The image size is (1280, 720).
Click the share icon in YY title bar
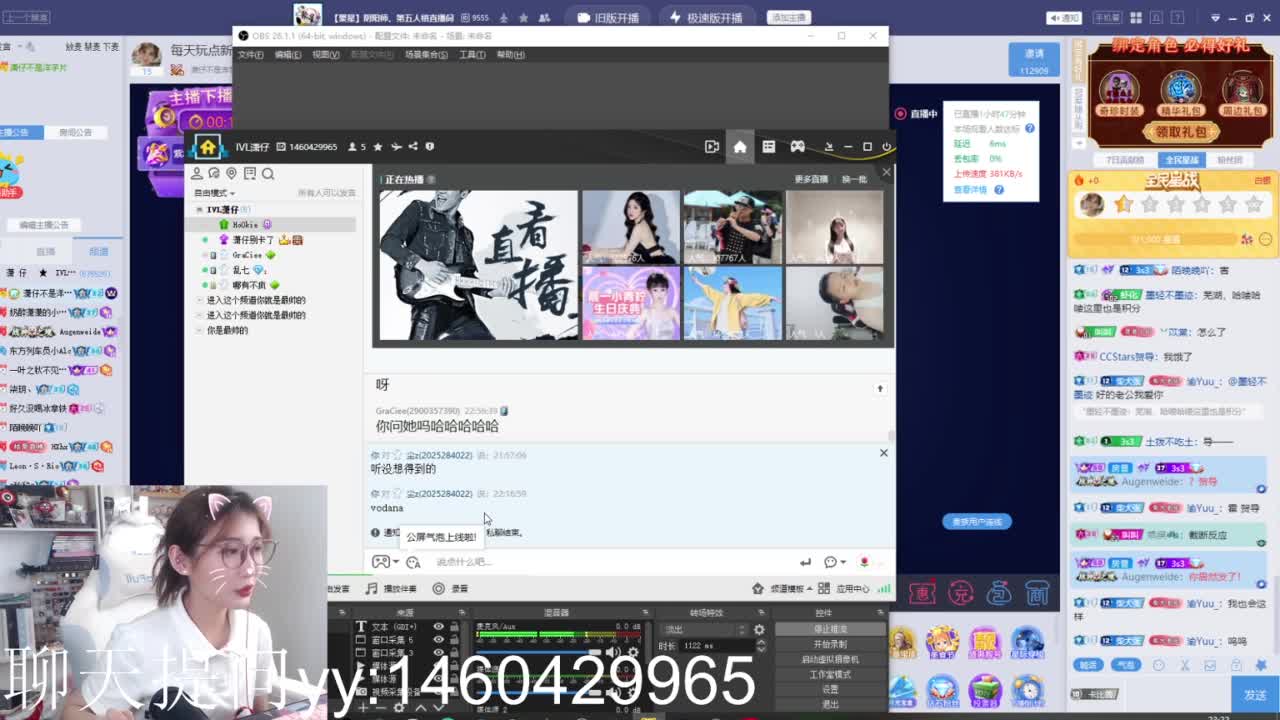coord(413,147)
